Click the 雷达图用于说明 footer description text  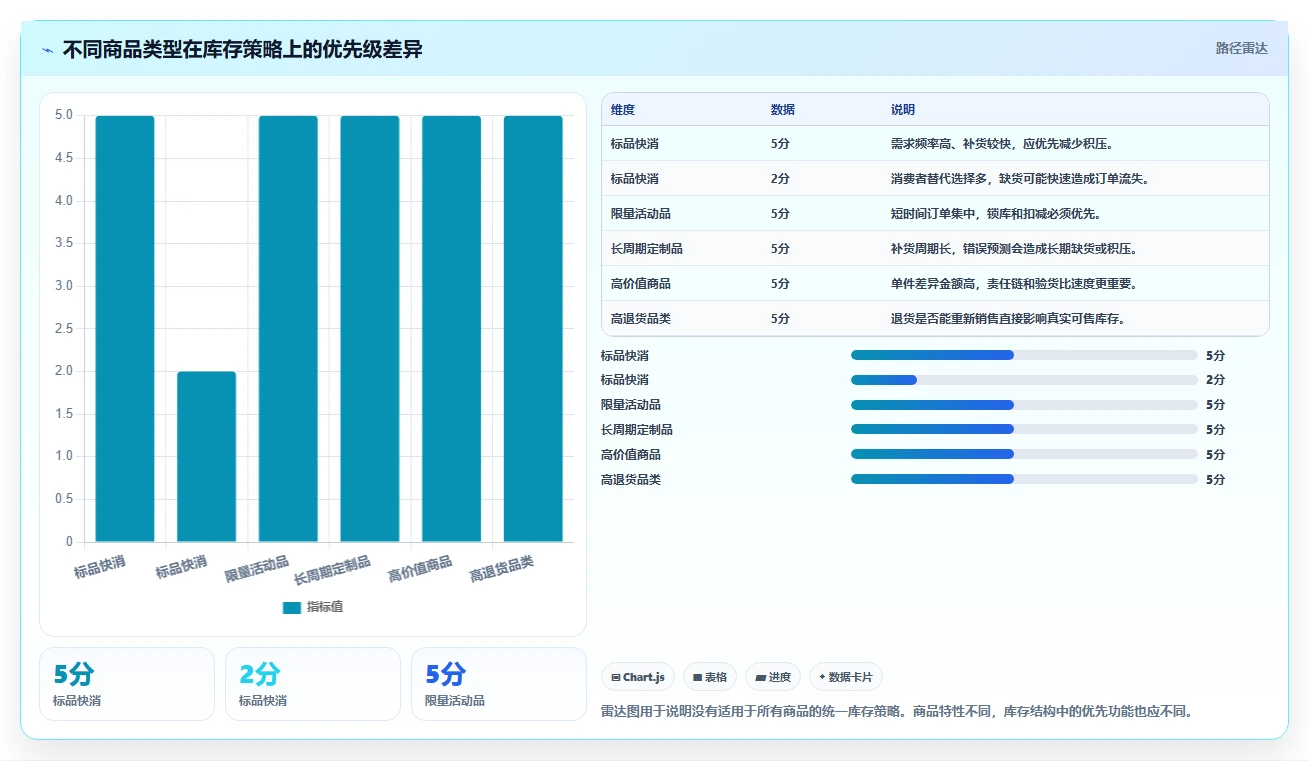tap(897, 712)
